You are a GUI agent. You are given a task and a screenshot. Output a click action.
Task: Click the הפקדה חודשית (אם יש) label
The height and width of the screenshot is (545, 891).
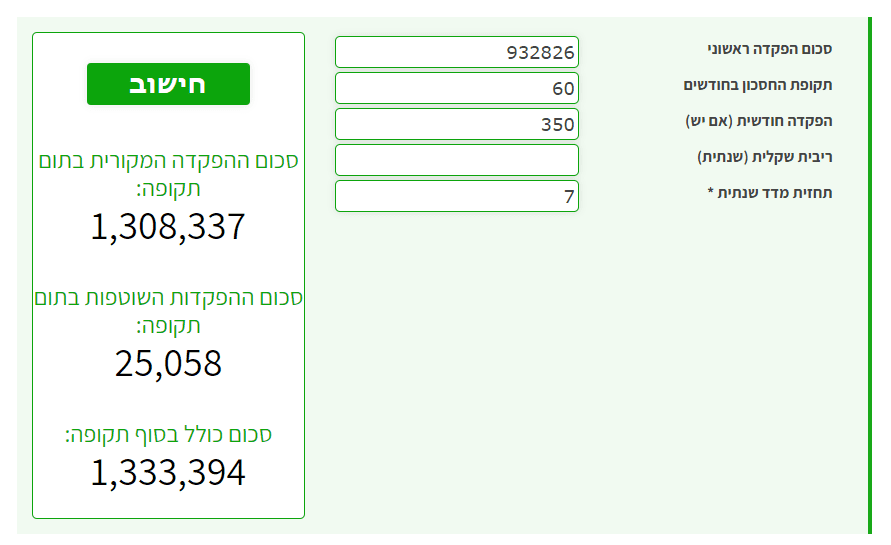pos(758,121)
